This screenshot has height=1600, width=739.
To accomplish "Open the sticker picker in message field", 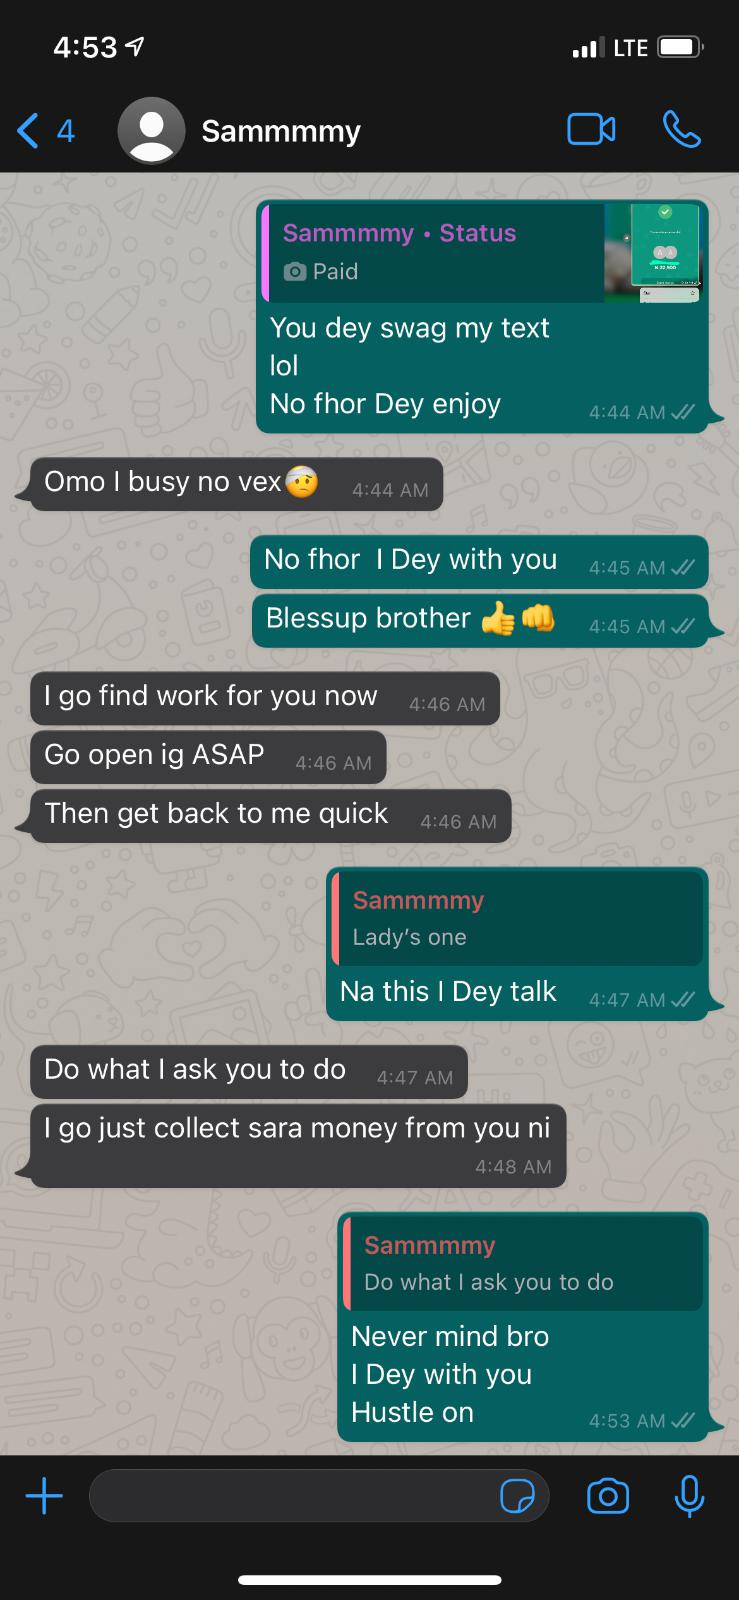I will (x=517, y=1496).
